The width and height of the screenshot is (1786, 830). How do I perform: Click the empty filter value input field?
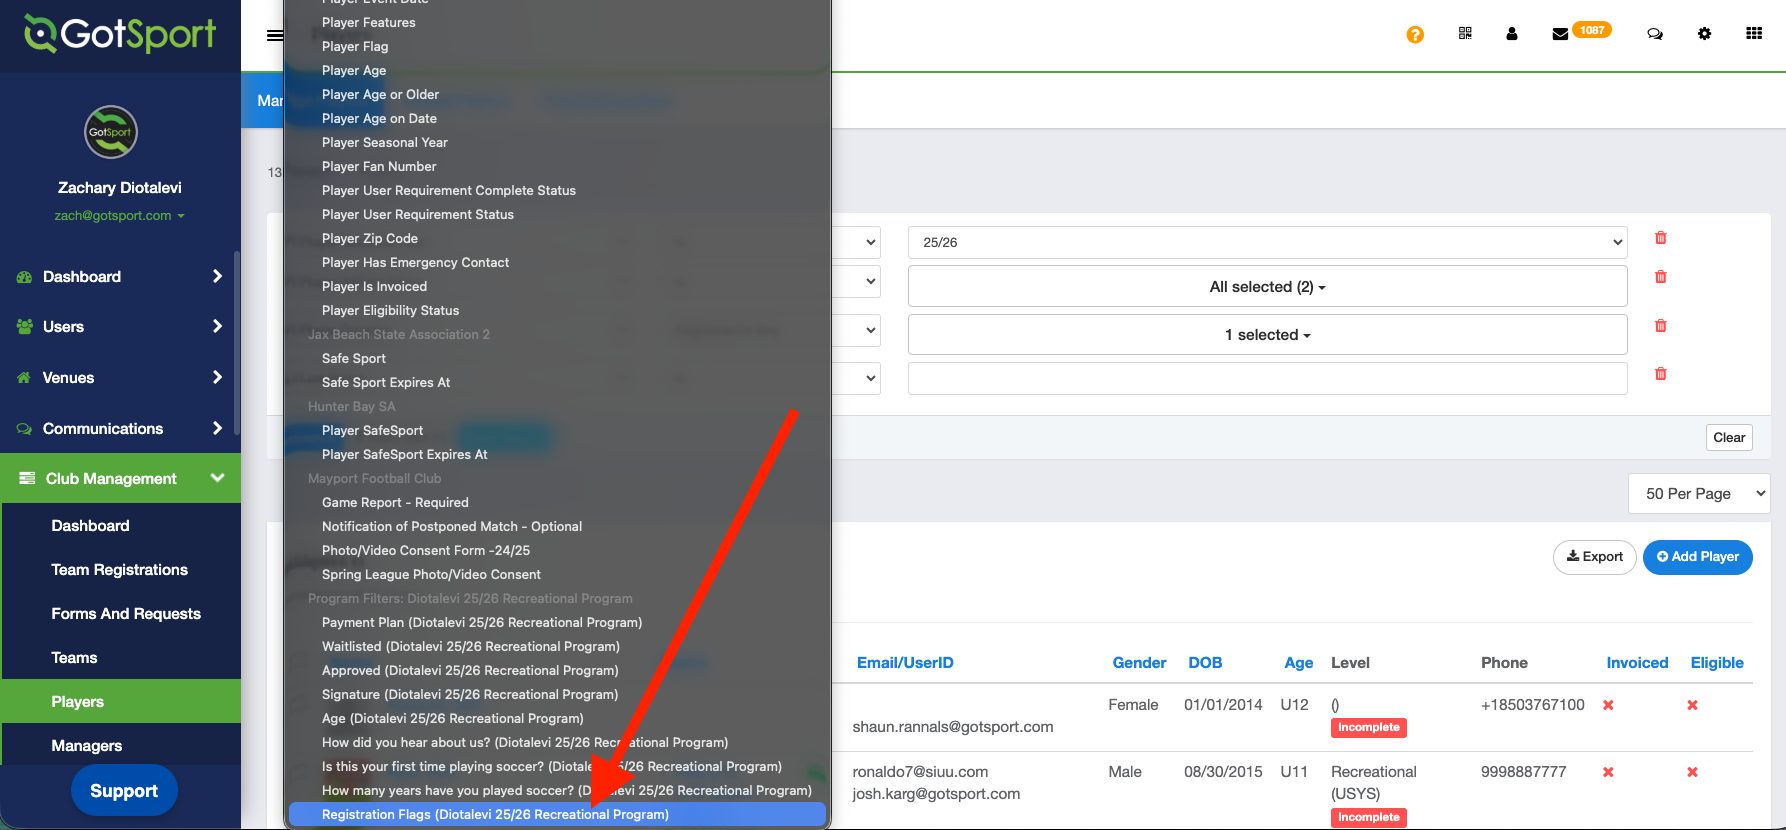1266,379
